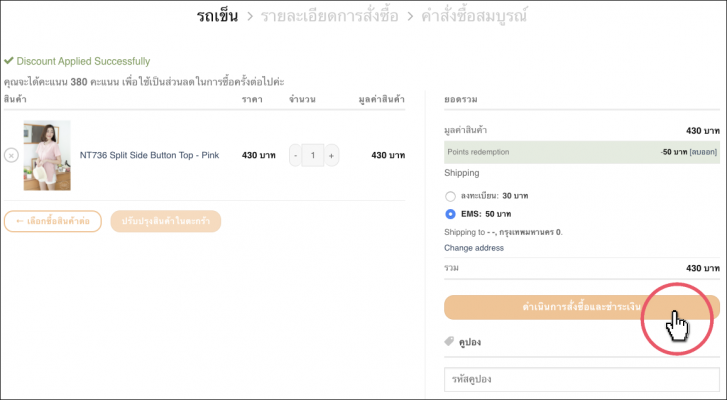This screenshot has height=400, width=727.
Task: Click the green discount success checkmark
Action: click(x=9, y=61)
